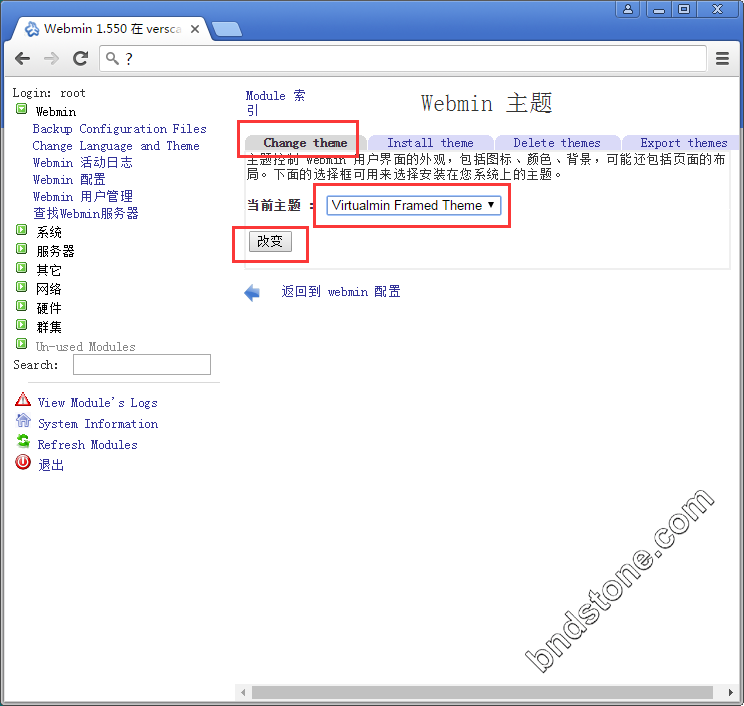Open Webmin 活动日志 link

(x=83, y=163)
